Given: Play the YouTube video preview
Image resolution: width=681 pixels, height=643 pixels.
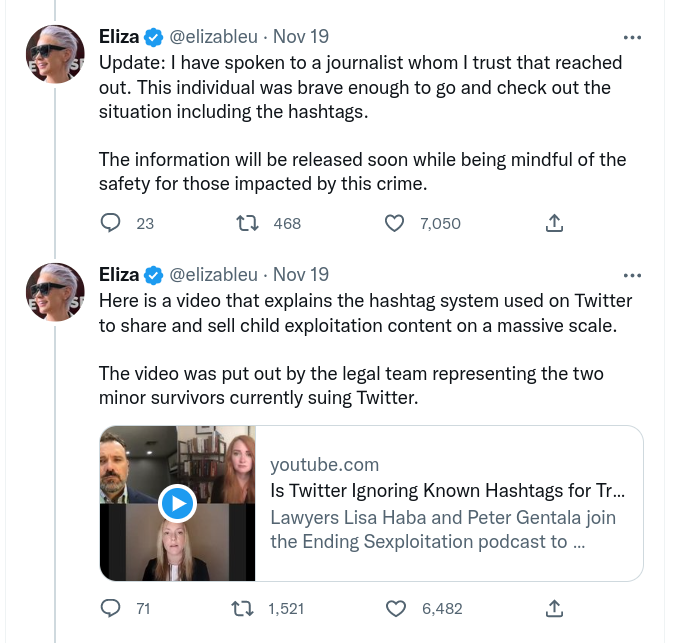Looking at the screenshot, I should pos(177,503).
